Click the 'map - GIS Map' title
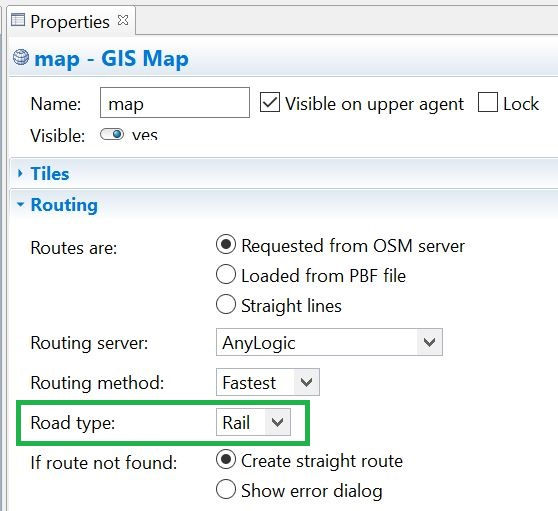This screenshot has width=558, height=511. pos(111,58)
